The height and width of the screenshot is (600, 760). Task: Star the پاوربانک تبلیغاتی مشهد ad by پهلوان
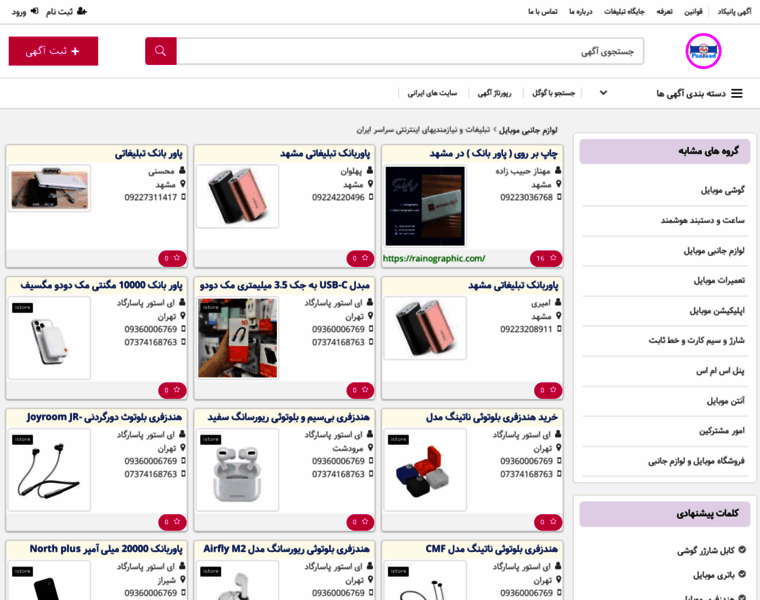coord(360,258)
